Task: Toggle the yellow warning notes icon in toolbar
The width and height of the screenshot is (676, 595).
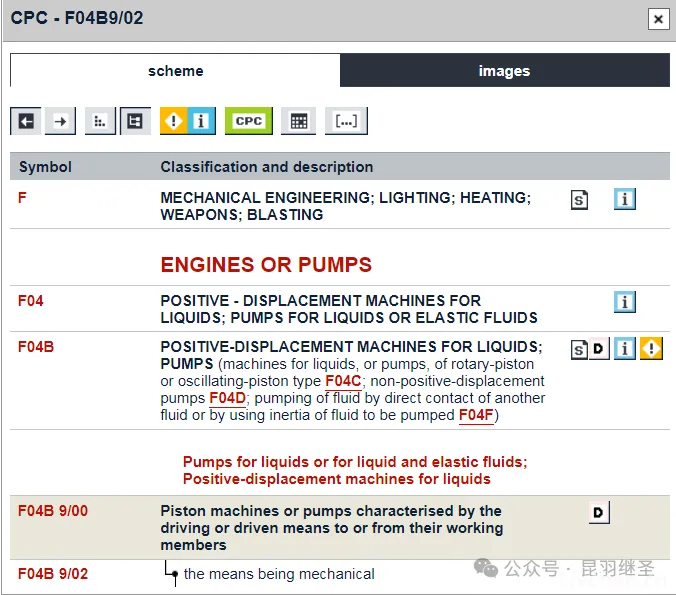Action: tap(174, 121)
